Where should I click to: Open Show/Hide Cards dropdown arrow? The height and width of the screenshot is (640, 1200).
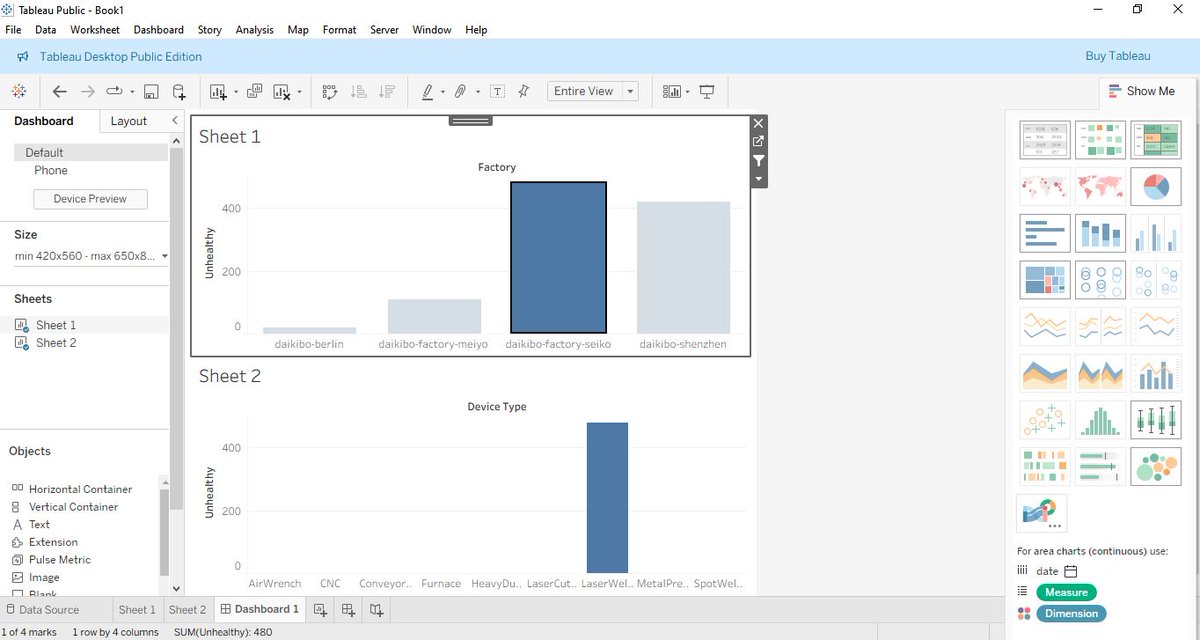[x=689, y=92]
